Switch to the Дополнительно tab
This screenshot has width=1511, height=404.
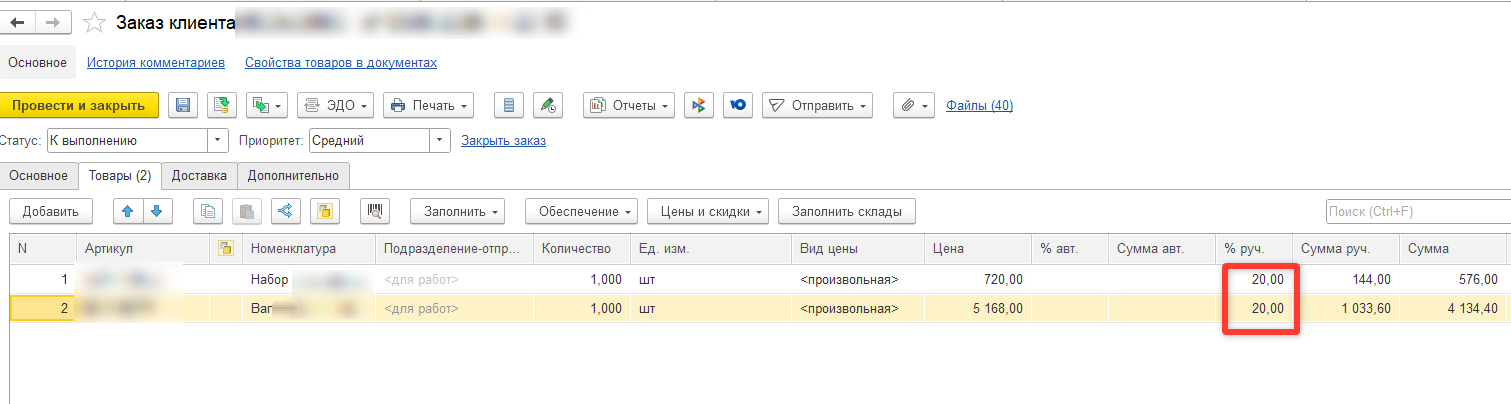(x=294, y=176)
